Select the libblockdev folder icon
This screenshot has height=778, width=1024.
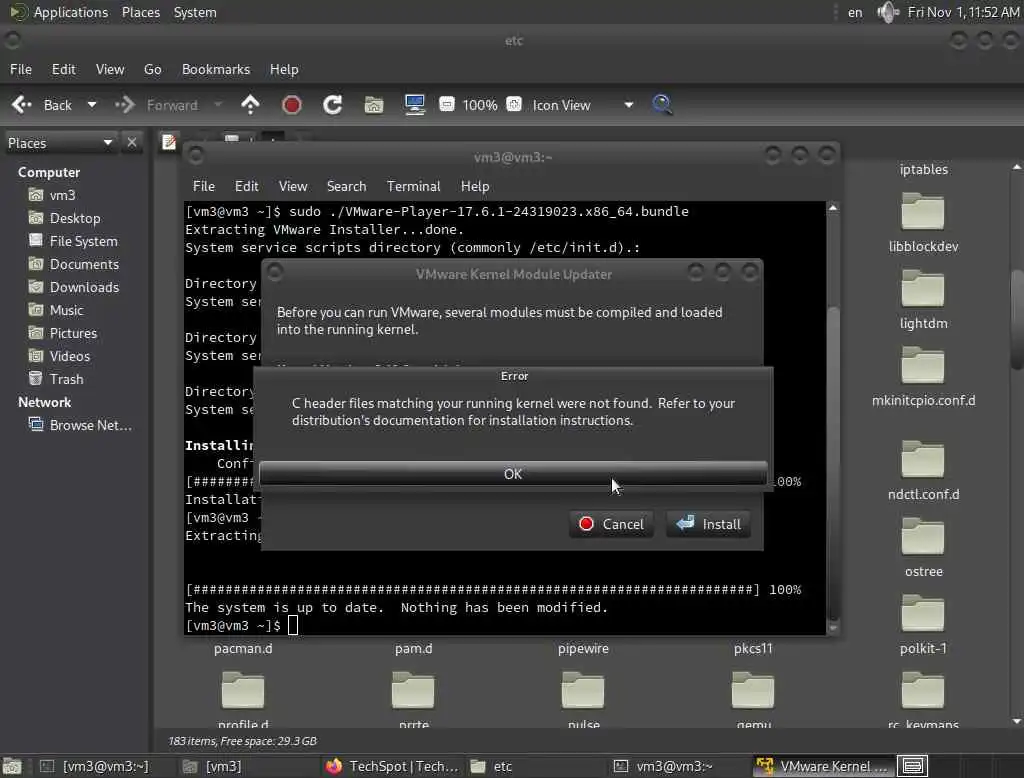coord(922,211)
